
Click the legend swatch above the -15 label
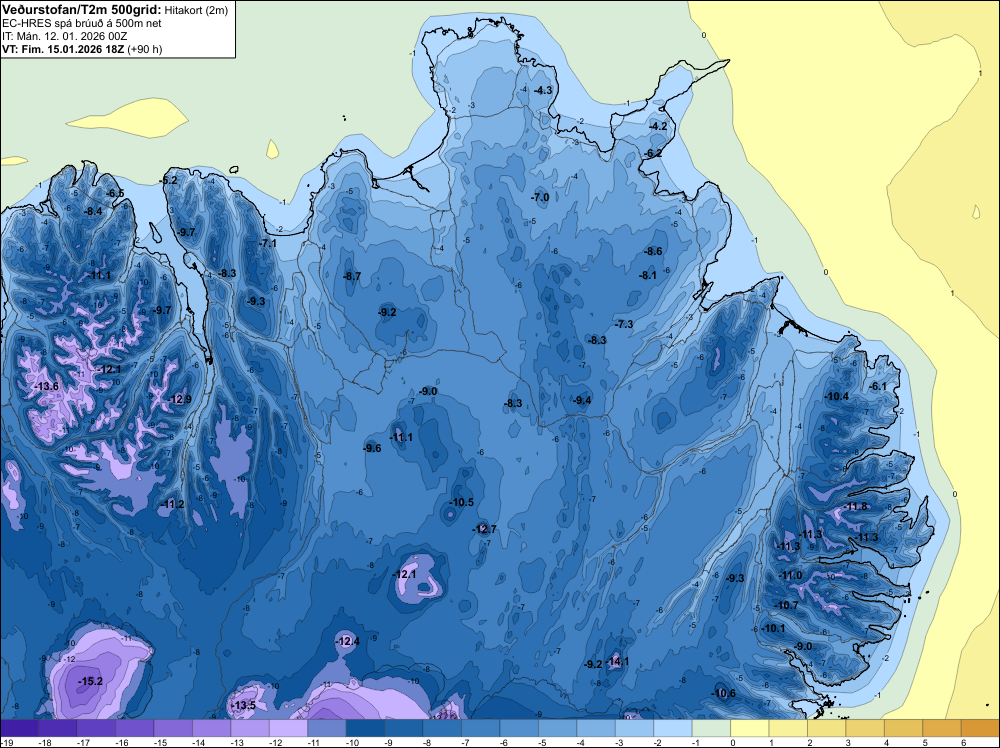click(x=173, y=728)
